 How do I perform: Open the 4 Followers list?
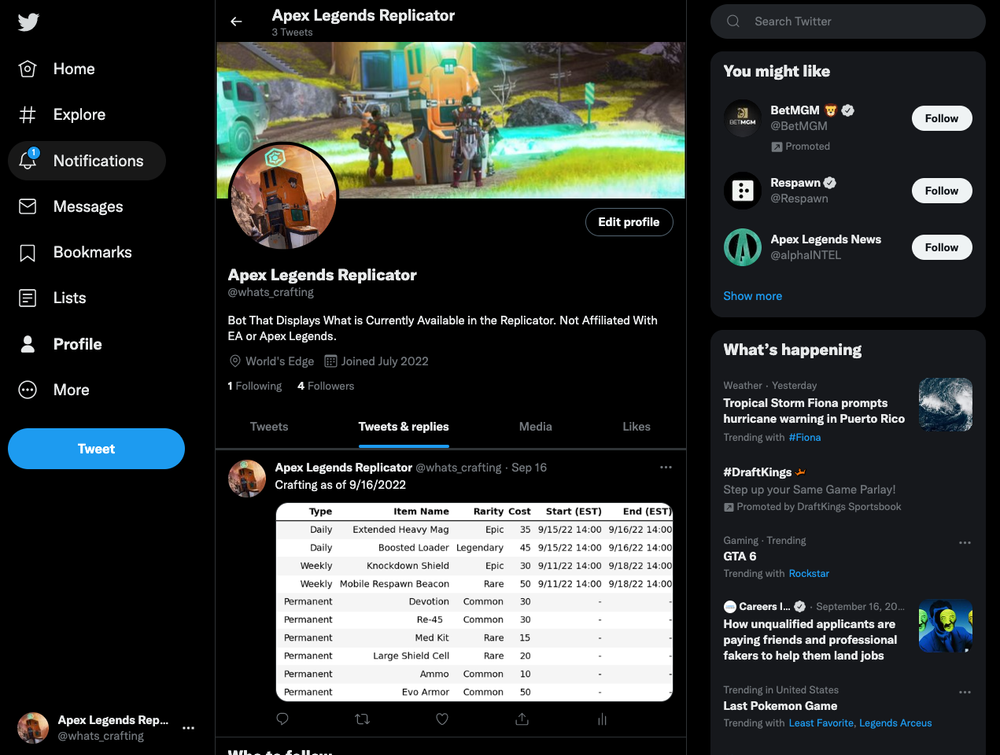pyautogui.click(x=325, y=386)
